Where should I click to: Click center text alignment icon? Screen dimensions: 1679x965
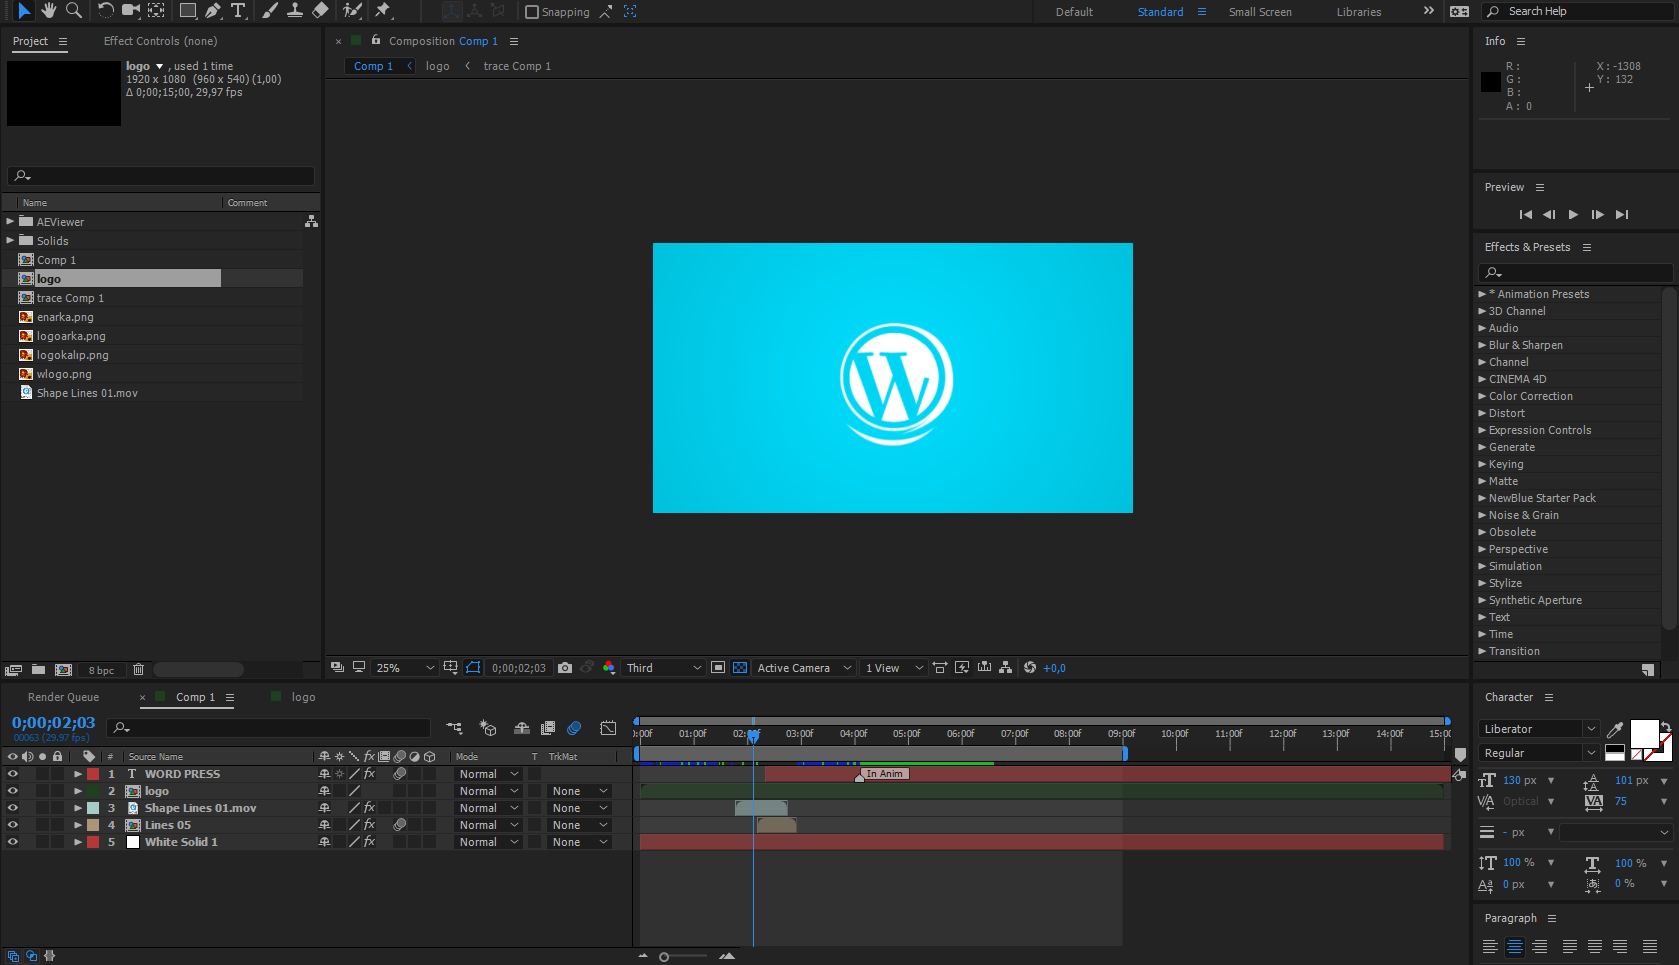[1515, 946]
